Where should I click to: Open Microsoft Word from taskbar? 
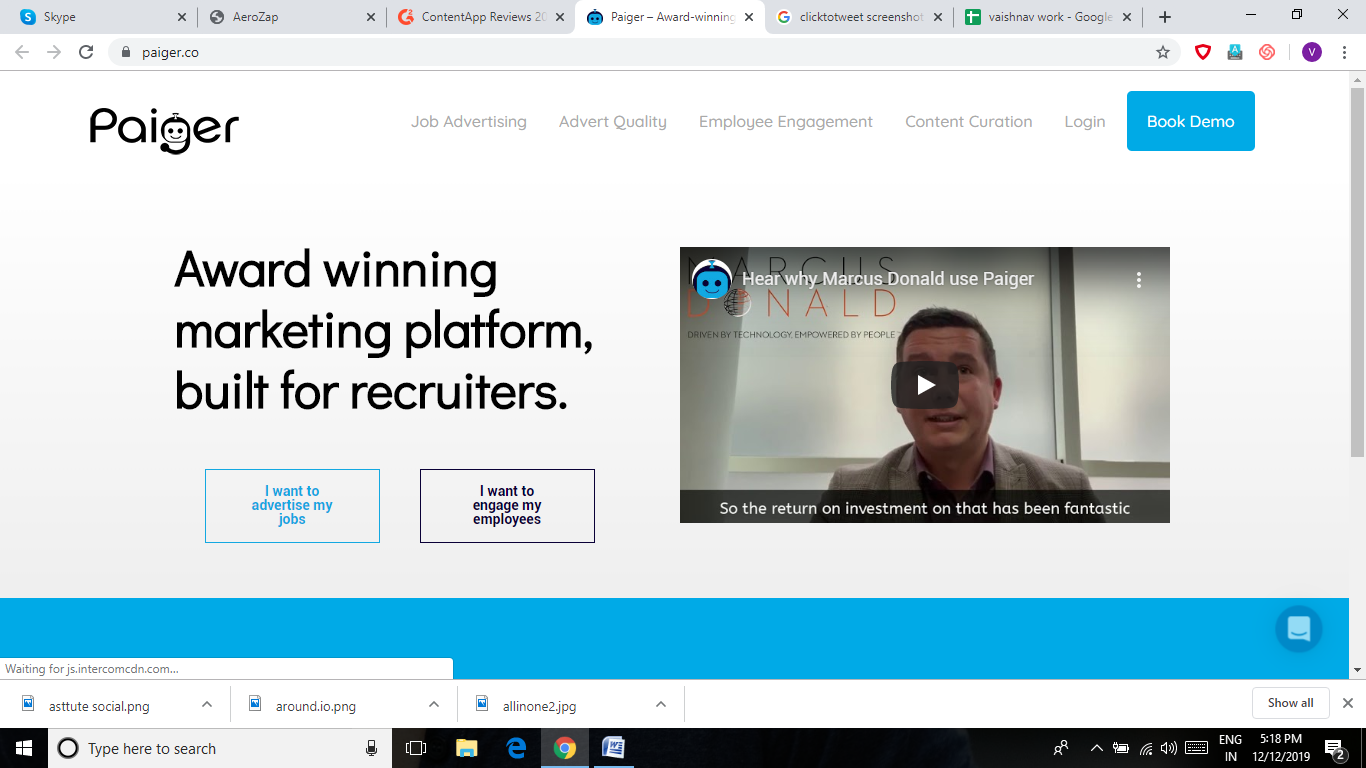click(613, 748)
